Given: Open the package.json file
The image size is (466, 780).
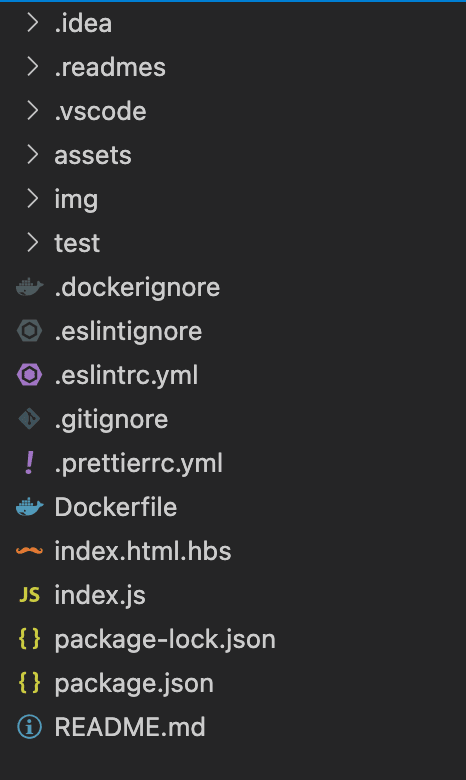Looking at the screenshot, I should coord(233,683).
